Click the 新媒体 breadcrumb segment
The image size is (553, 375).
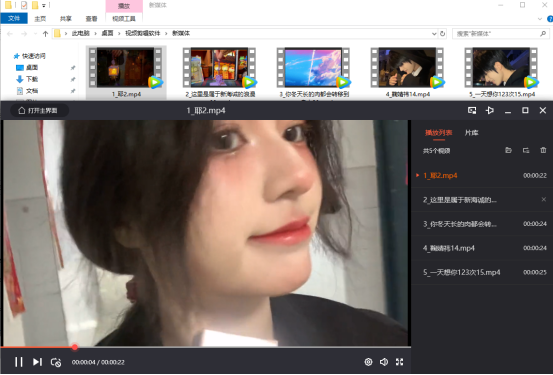pyautogui.click(x=181, y=34)
